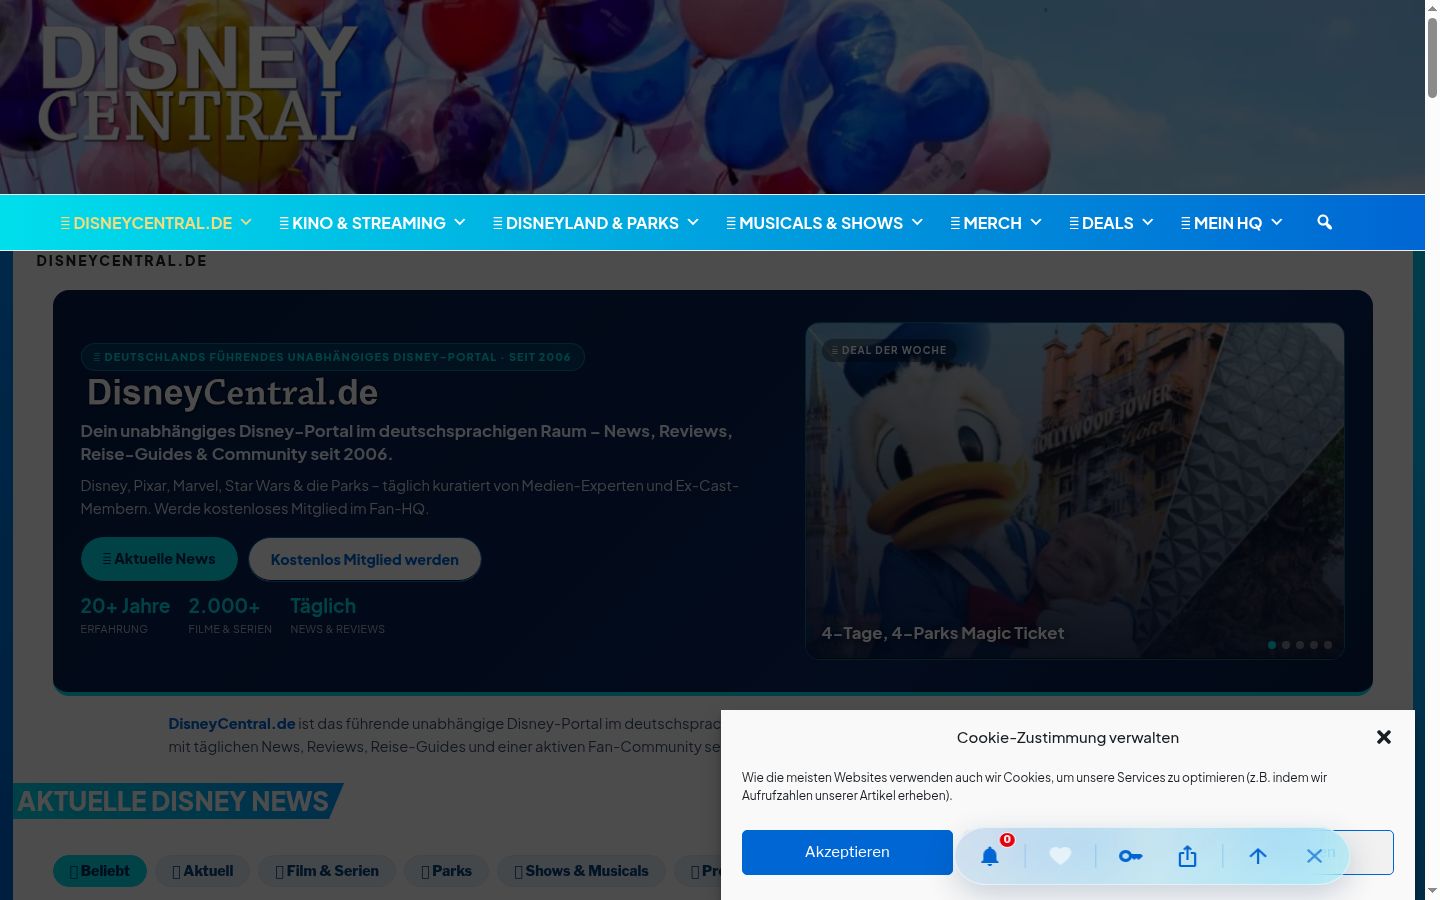Open the site search magnifier
The width and height of the screenshot is (1440, 900).
coord(1324,222)
